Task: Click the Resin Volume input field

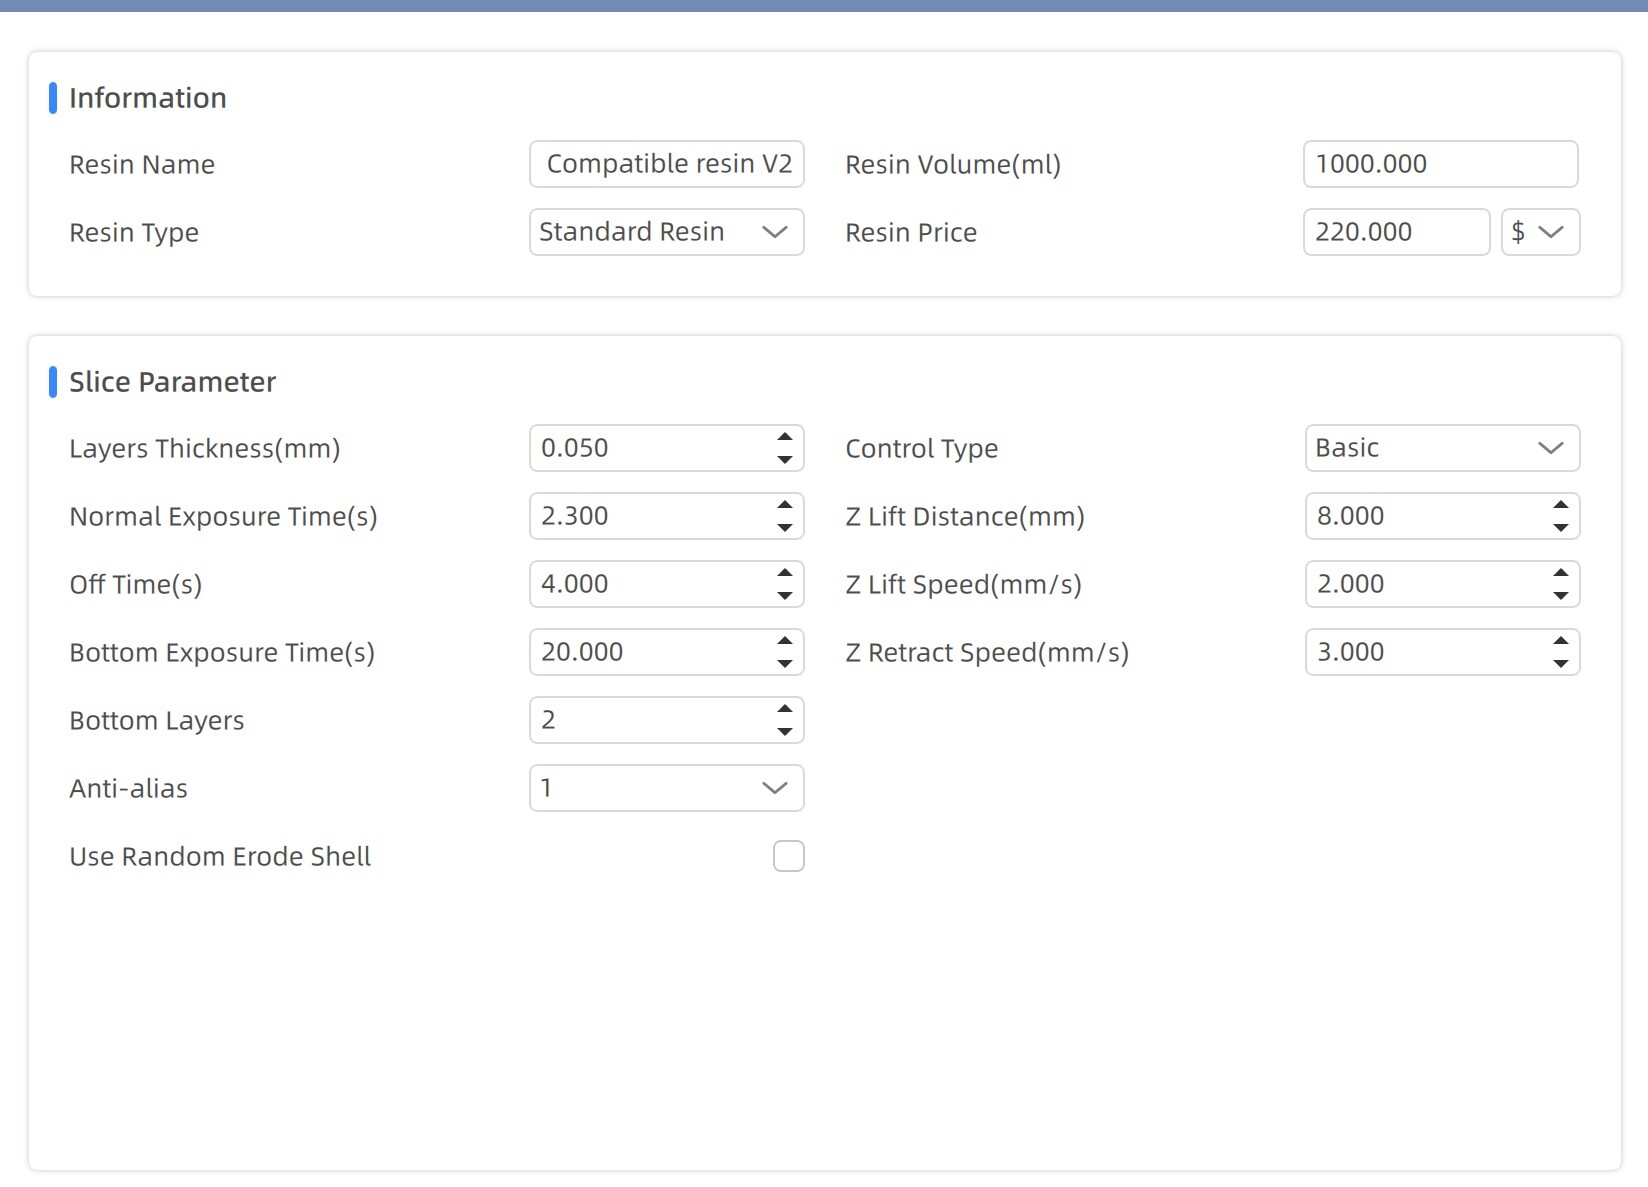Action: tap(1441, 164)
